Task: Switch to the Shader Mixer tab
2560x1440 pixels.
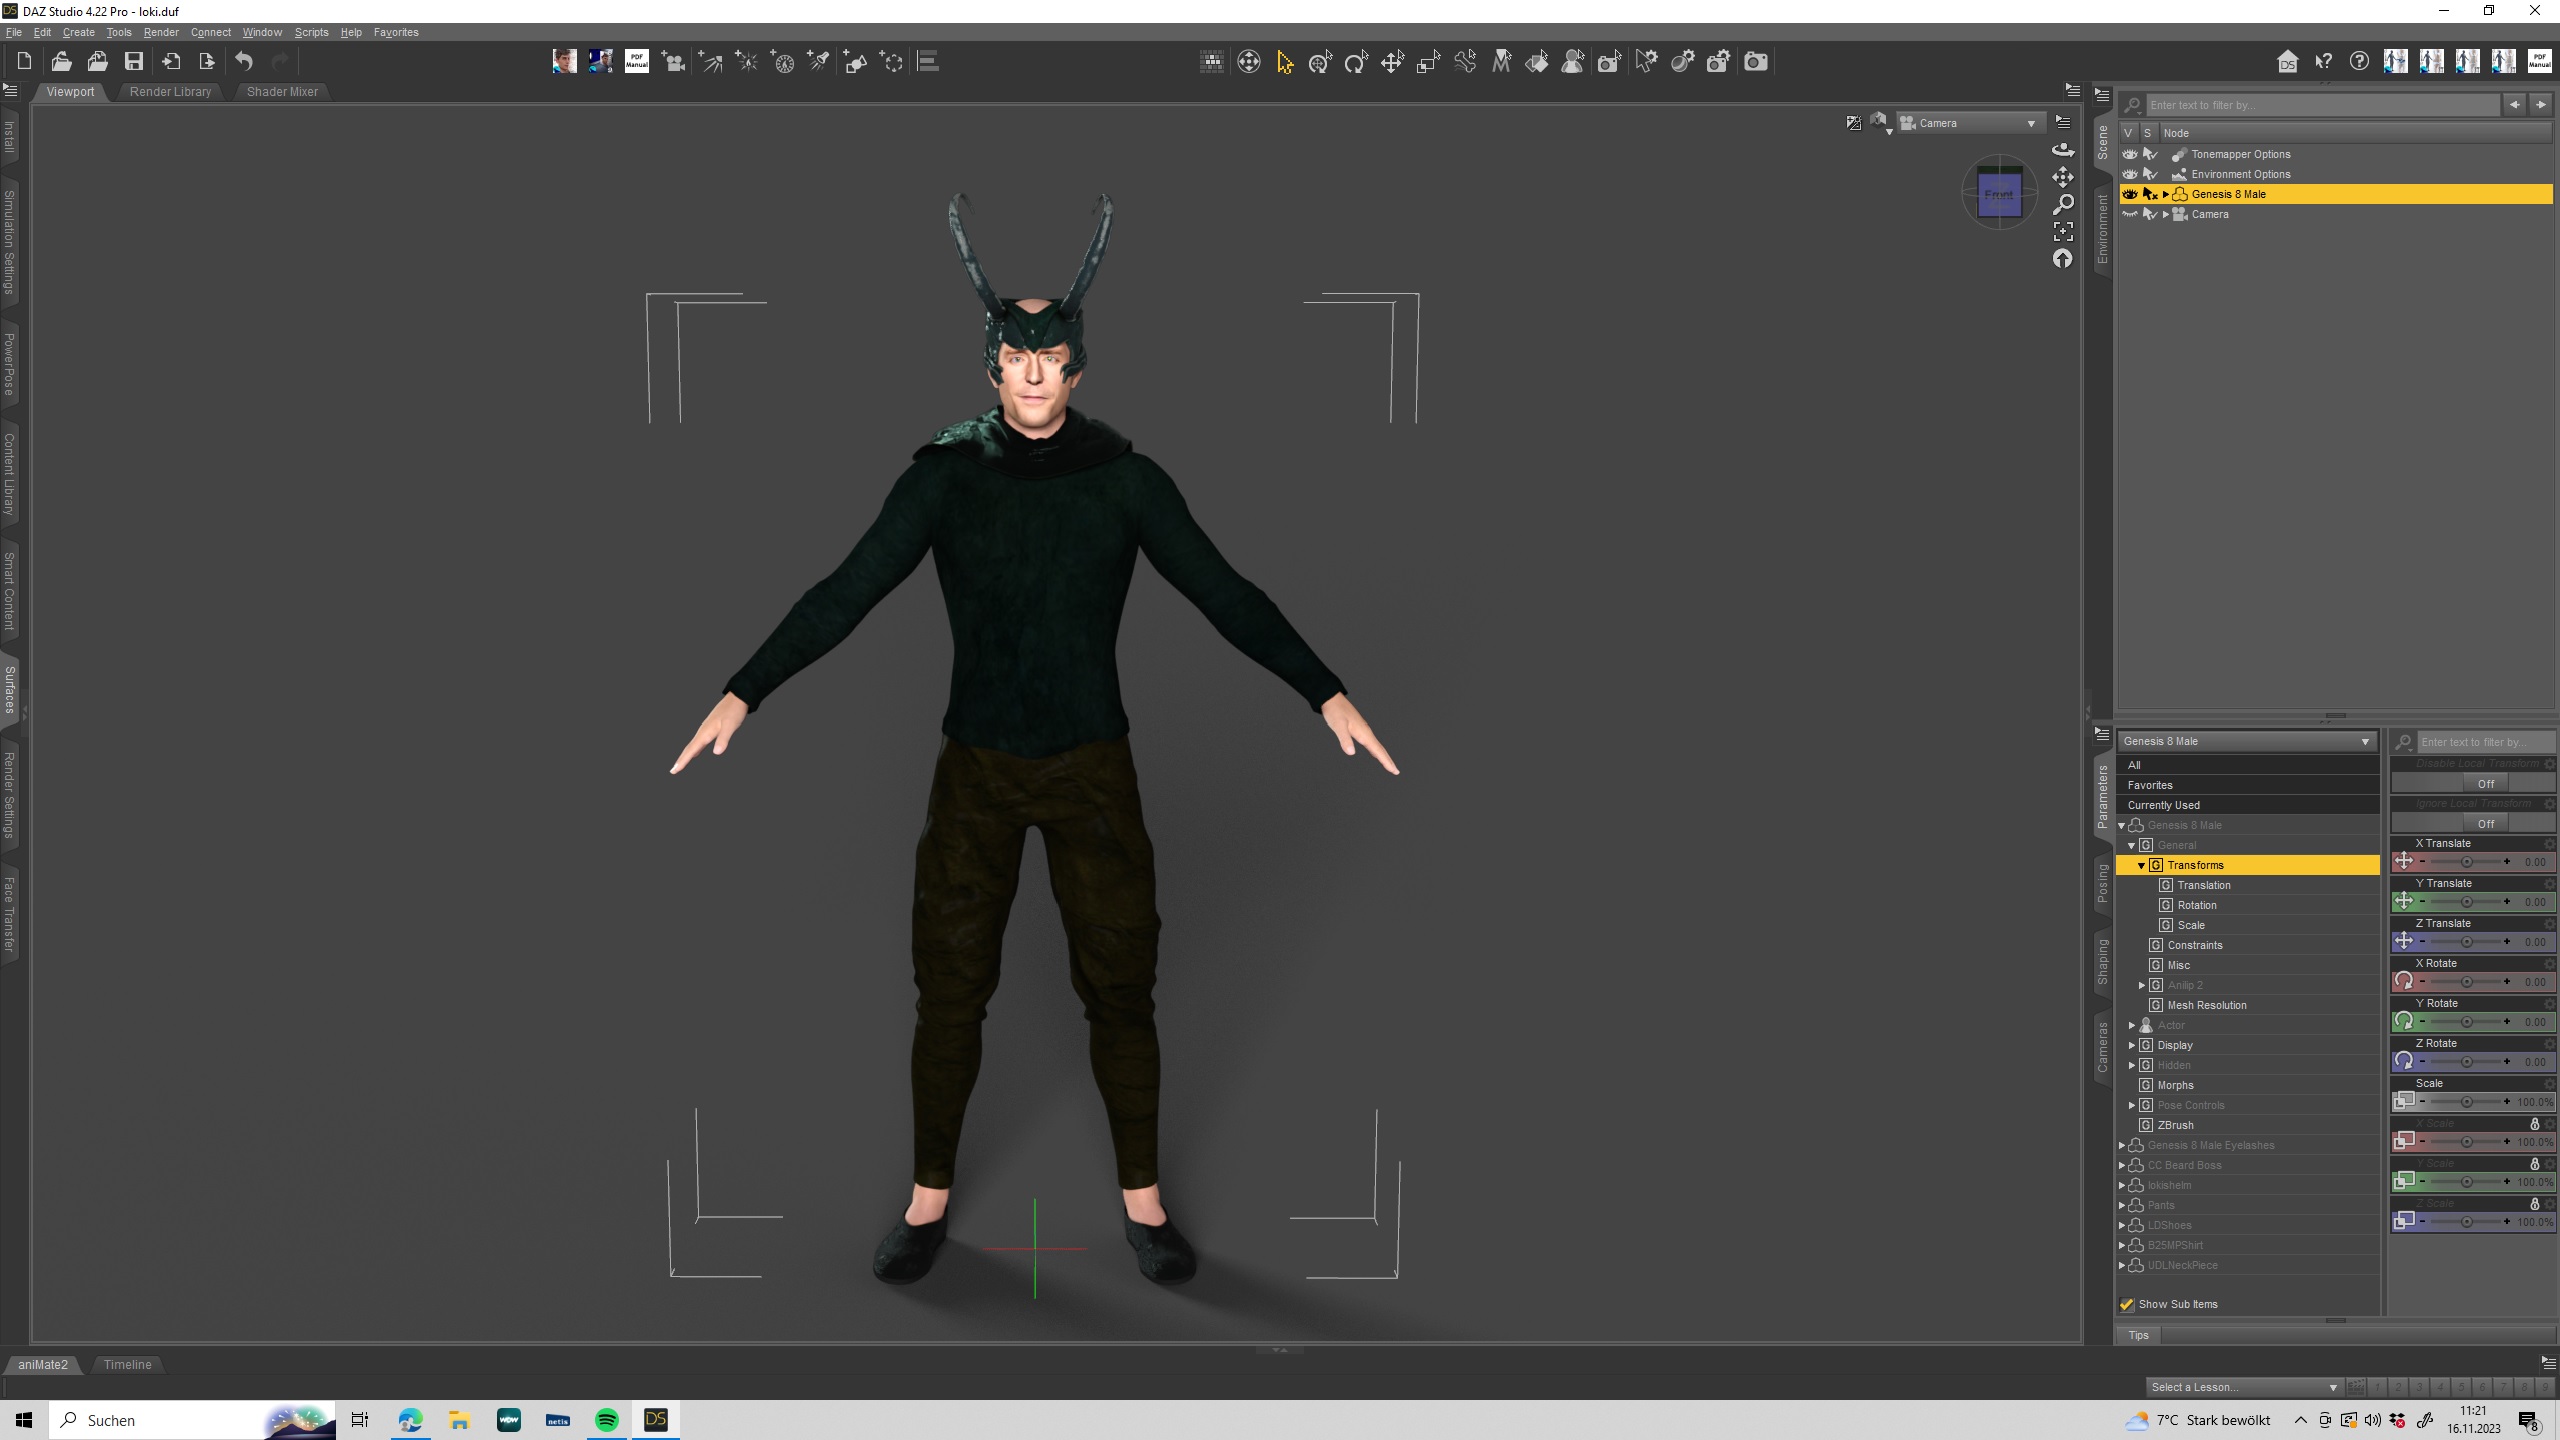Action: 282,91
